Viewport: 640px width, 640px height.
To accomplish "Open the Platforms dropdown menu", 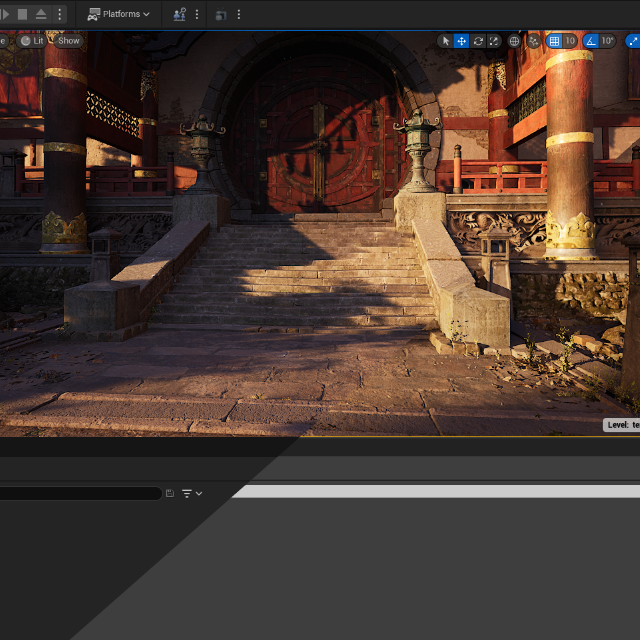I will (119, 14).
